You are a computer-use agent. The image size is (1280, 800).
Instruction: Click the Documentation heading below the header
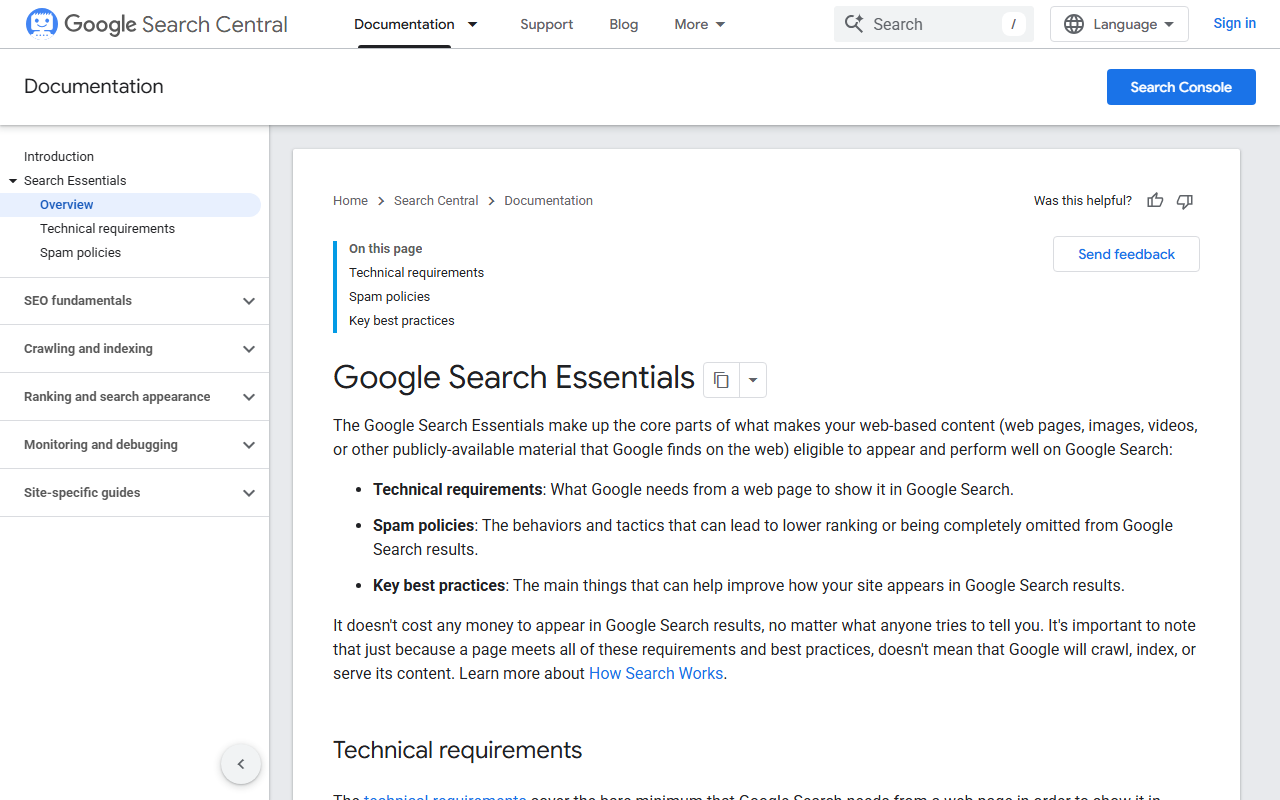[94, 87]
